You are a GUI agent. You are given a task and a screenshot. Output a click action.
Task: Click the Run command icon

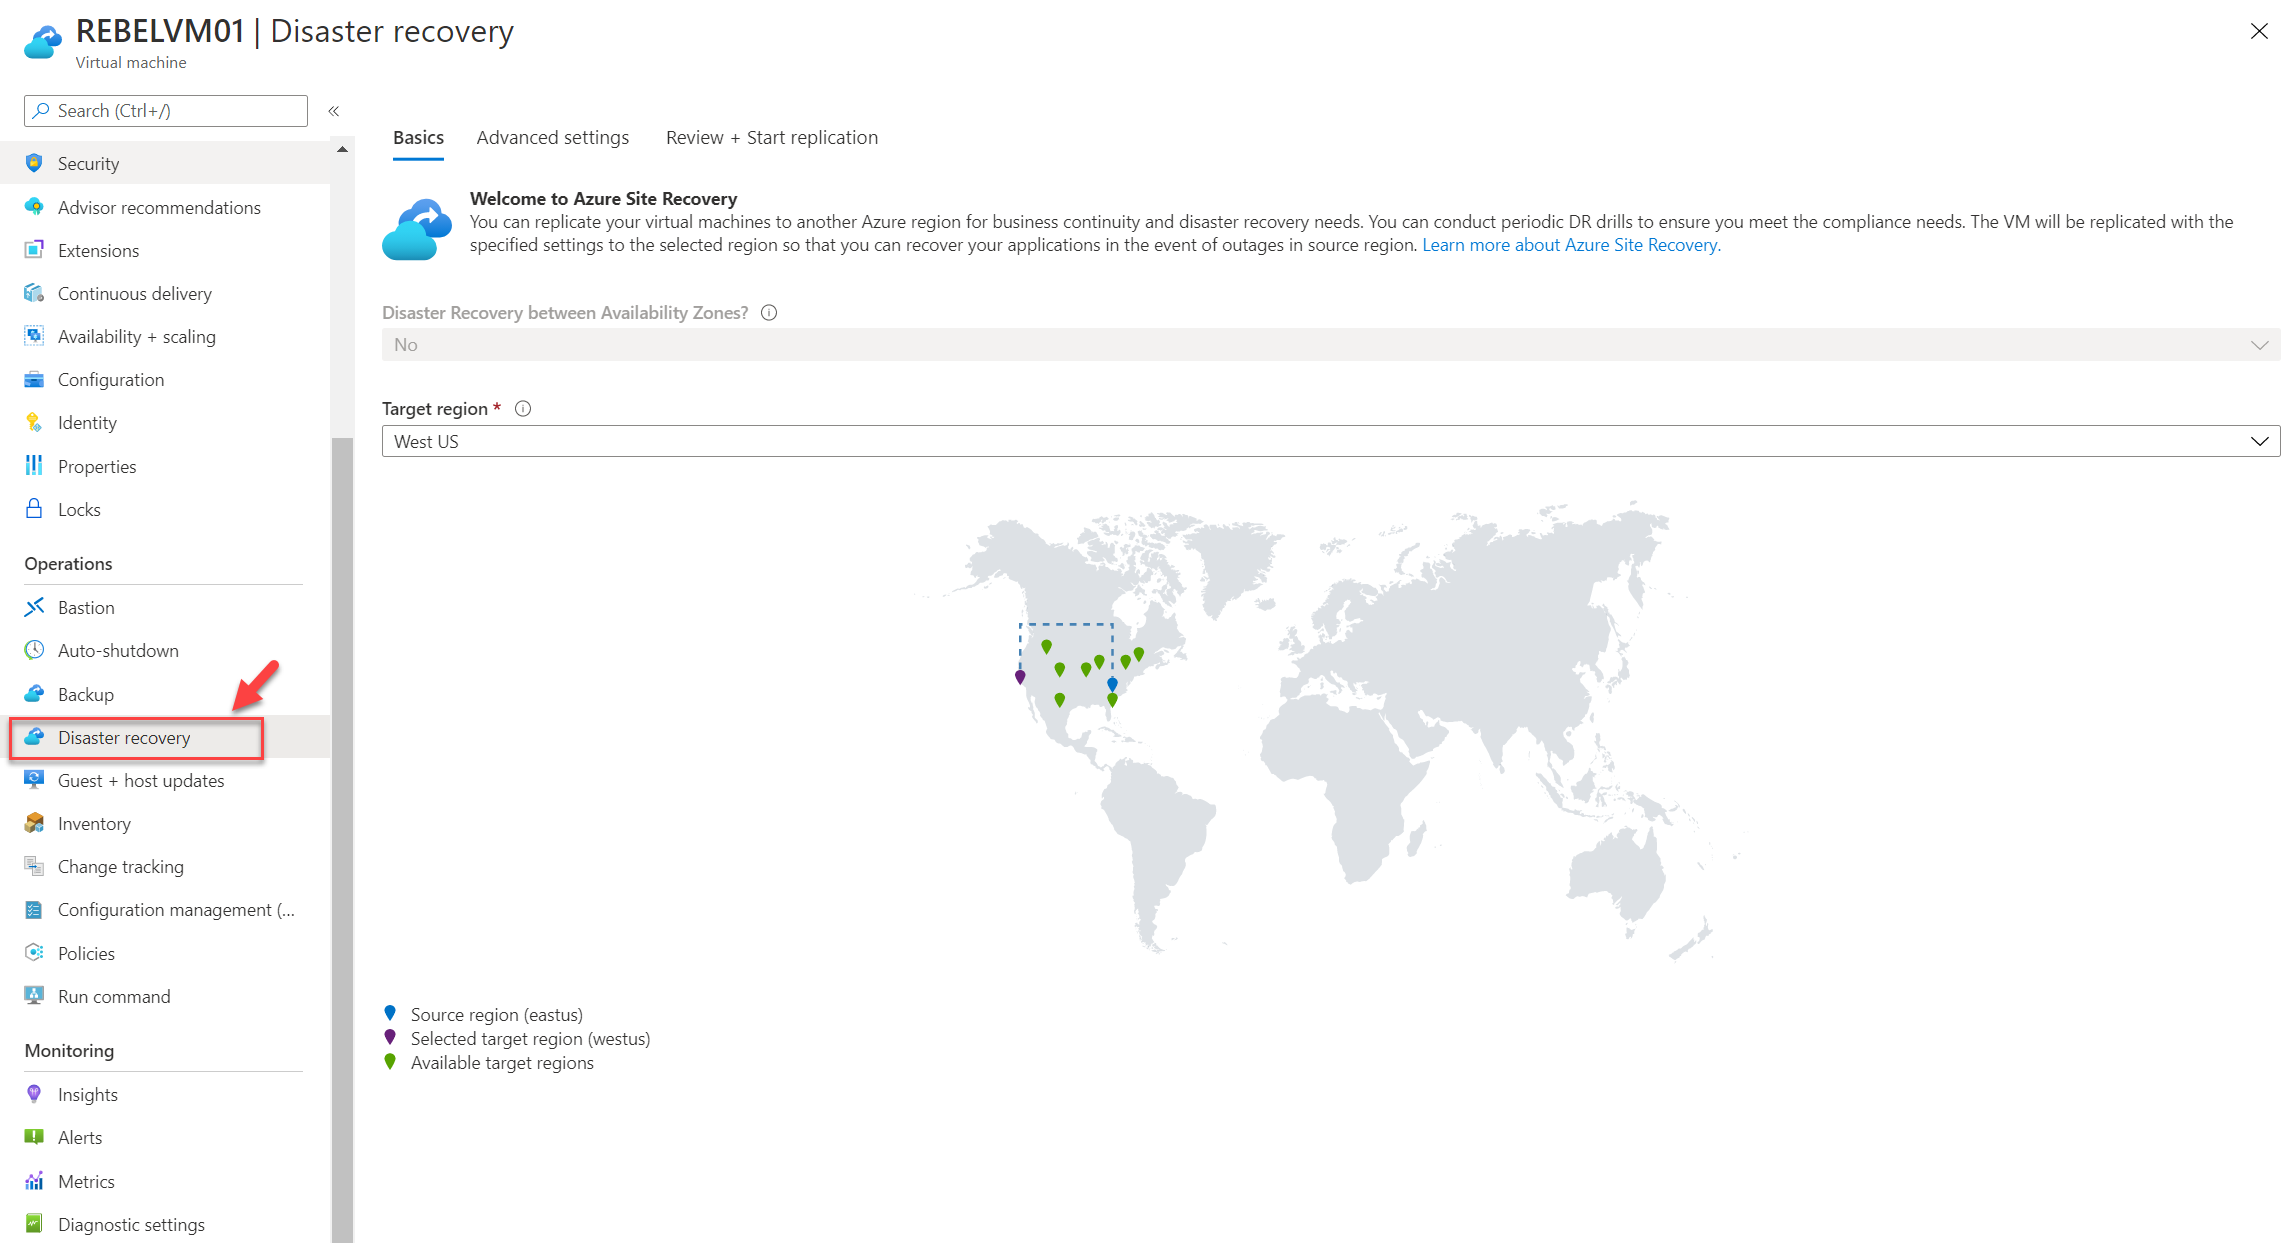tap(34, 996)
